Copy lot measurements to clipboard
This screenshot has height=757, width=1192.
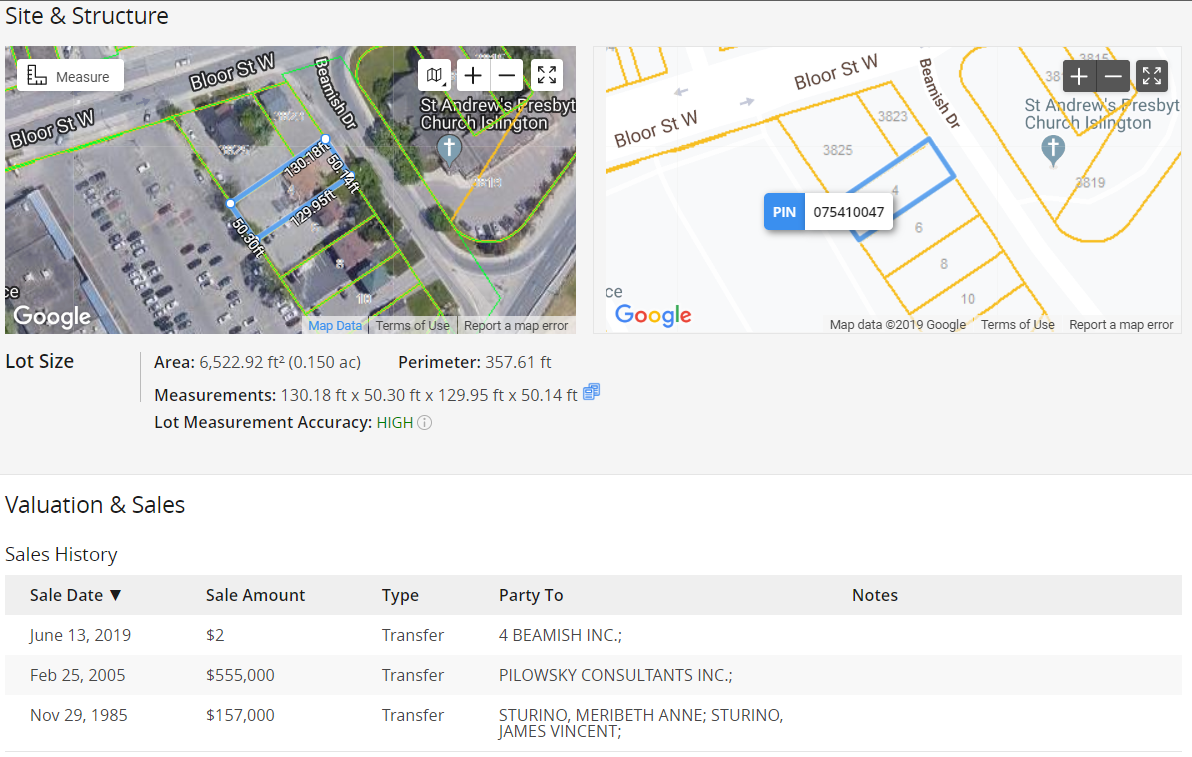591,392
